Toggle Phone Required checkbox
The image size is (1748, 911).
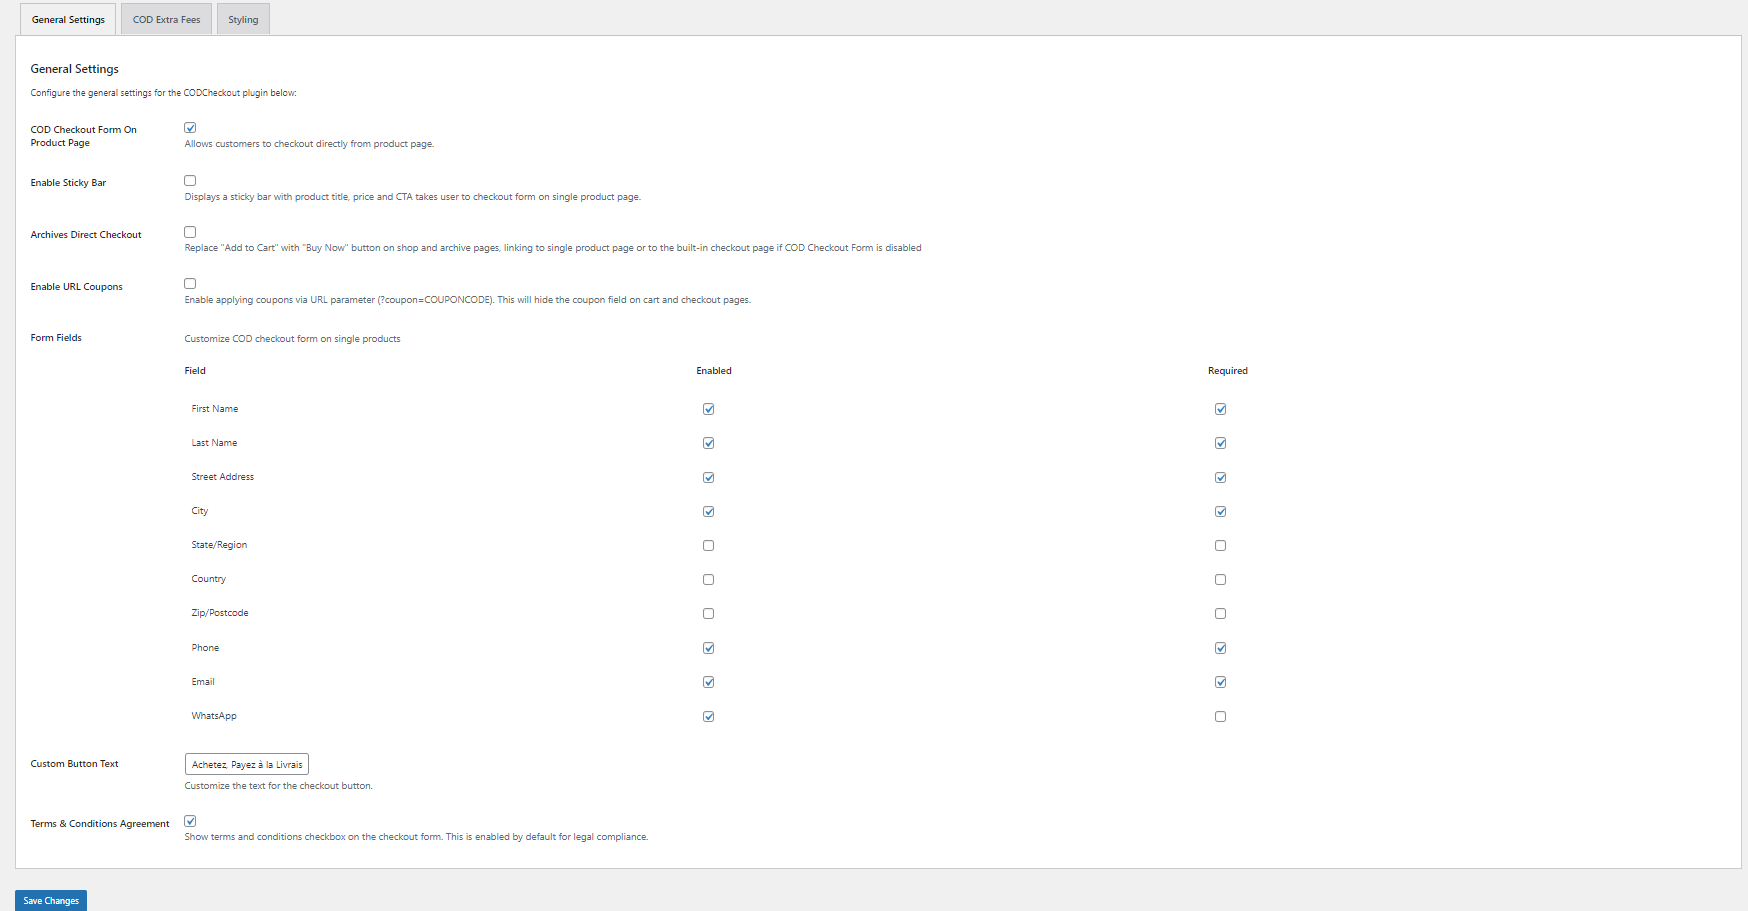[1221, 648]
